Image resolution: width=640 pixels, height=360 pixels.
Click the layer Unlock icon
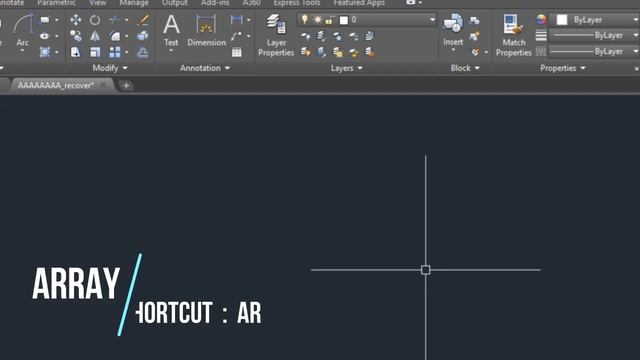[x=353, y=52]
